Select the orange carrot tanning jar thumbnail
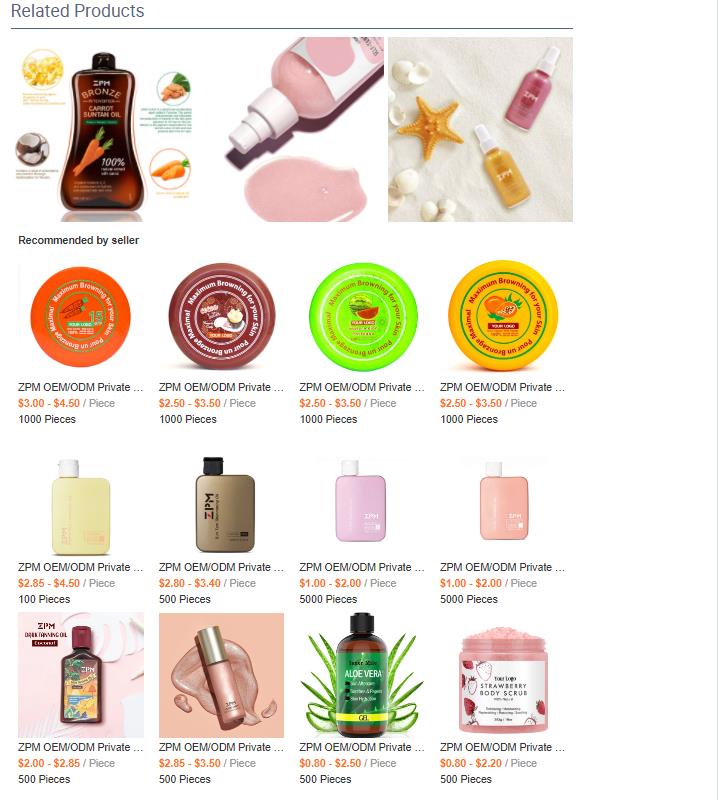Screen dimensions: 718x800 [x=81, y=316]
